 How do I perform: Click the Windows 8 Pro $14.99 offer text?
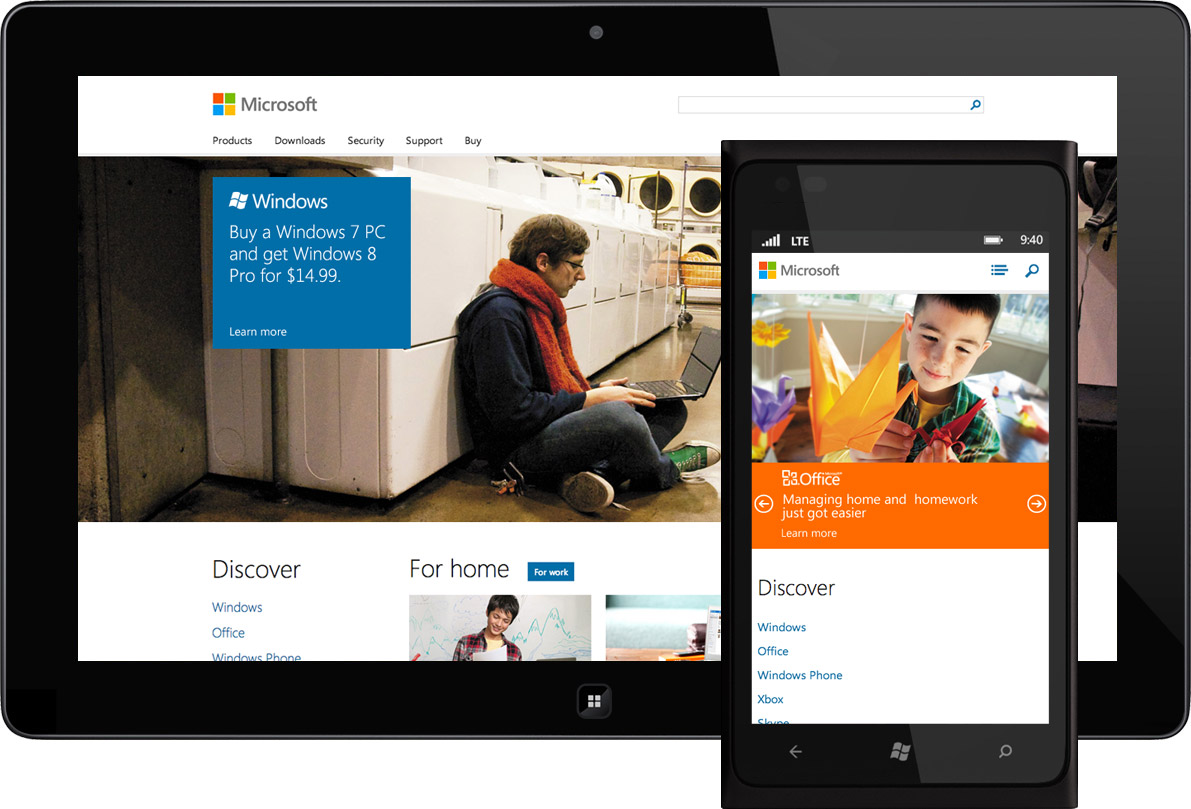tap(307, 254)
